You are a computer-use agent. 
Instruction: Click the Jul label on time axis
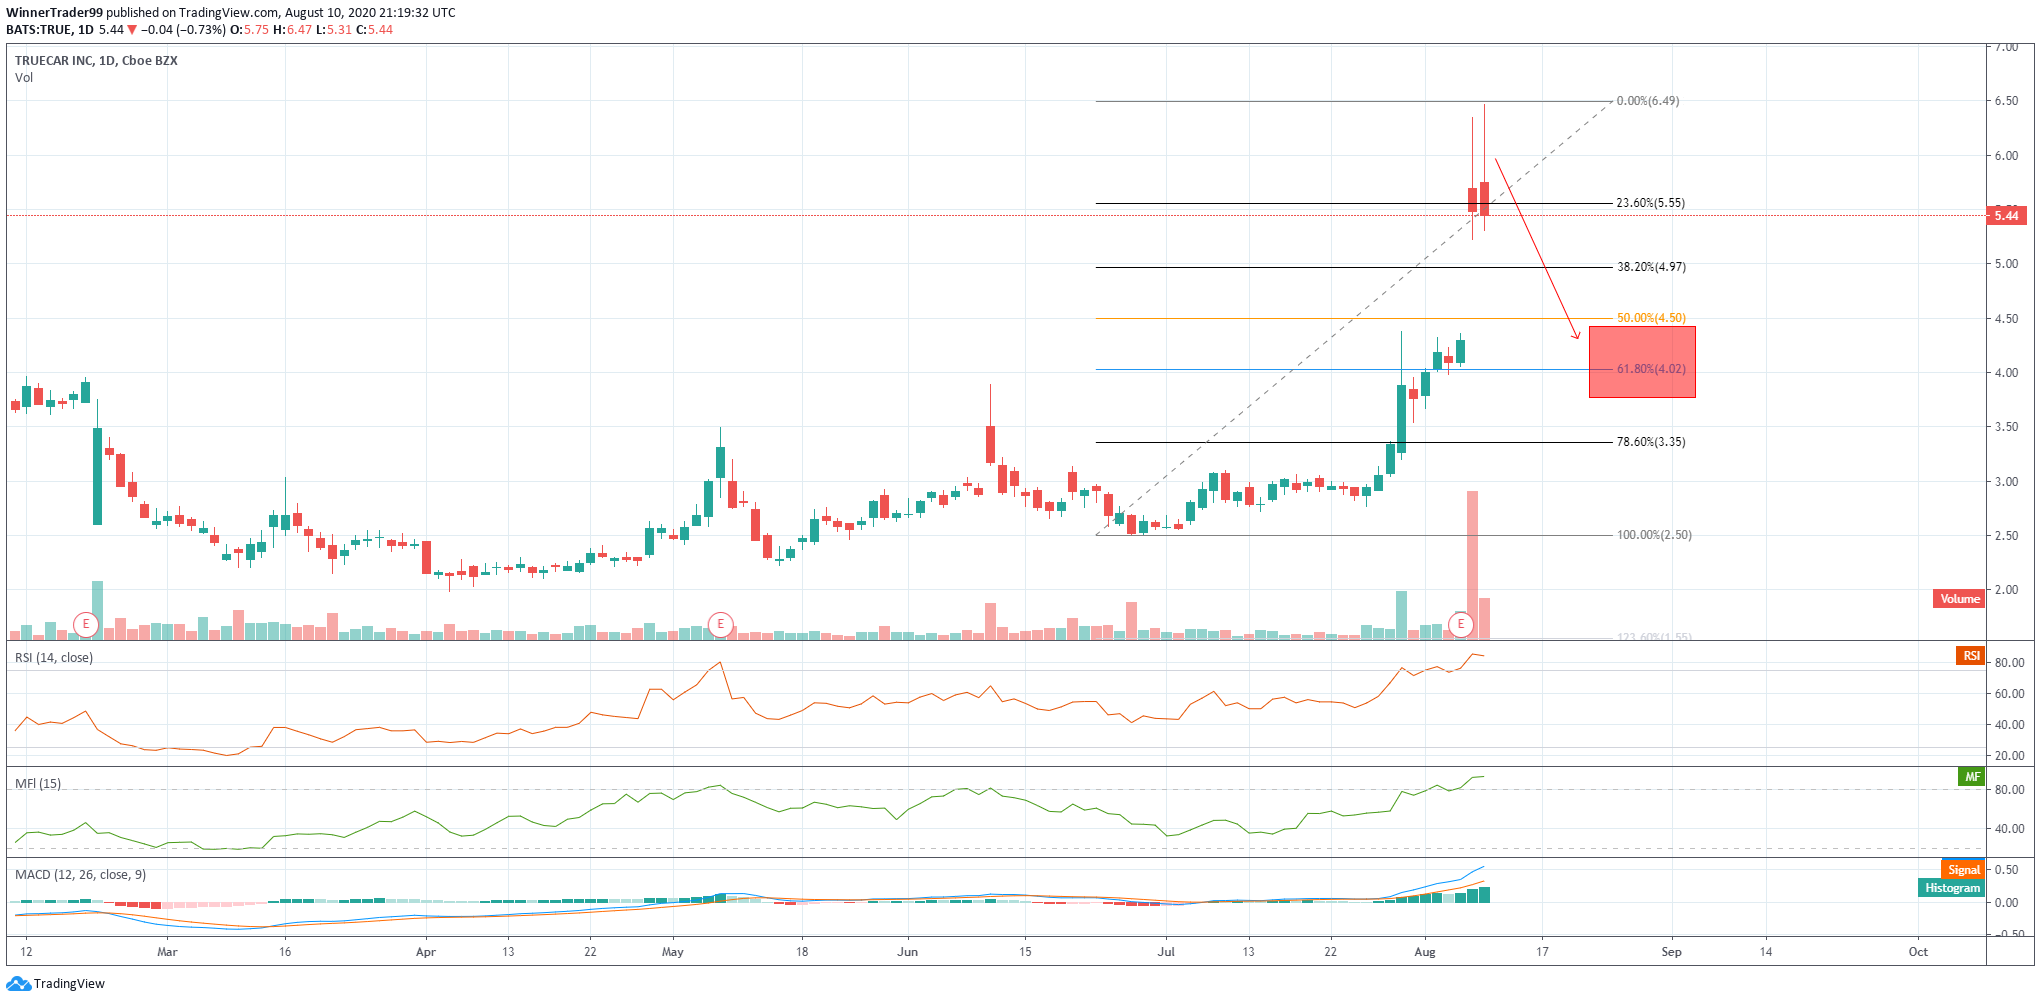tap(1166, 952)
